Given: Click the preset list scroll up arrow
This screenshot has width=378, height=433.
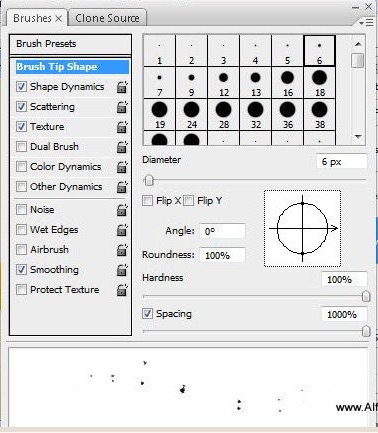Looking at the screenshot, I should point(358,44).
